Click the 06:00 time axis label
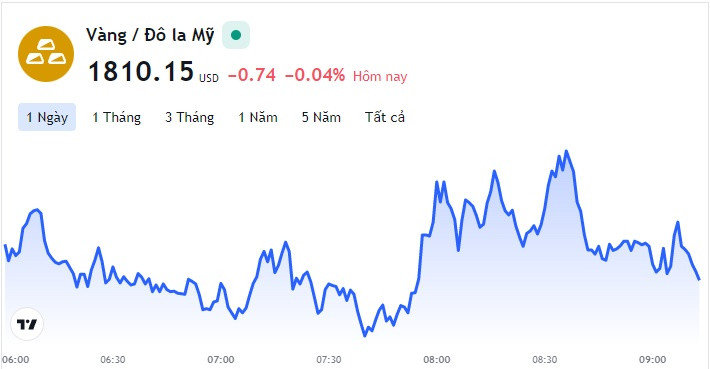This screenshot has width=710, height=369. pyautogui.click(x=15, y=360)
